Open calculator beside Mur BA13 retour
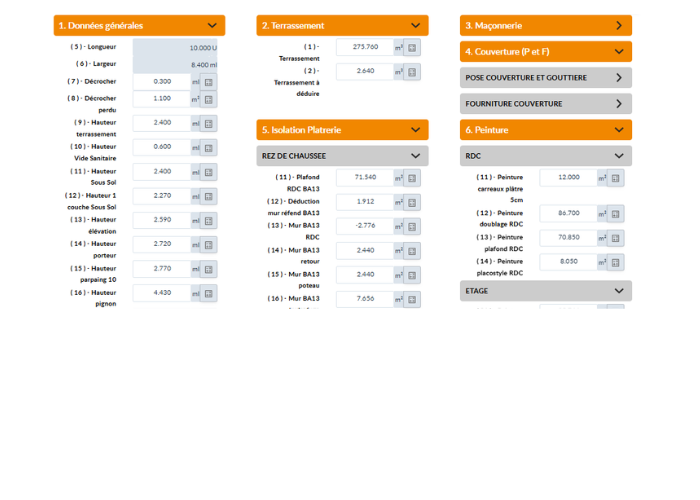The image size is (700, 500). click(x=412, y=251)
